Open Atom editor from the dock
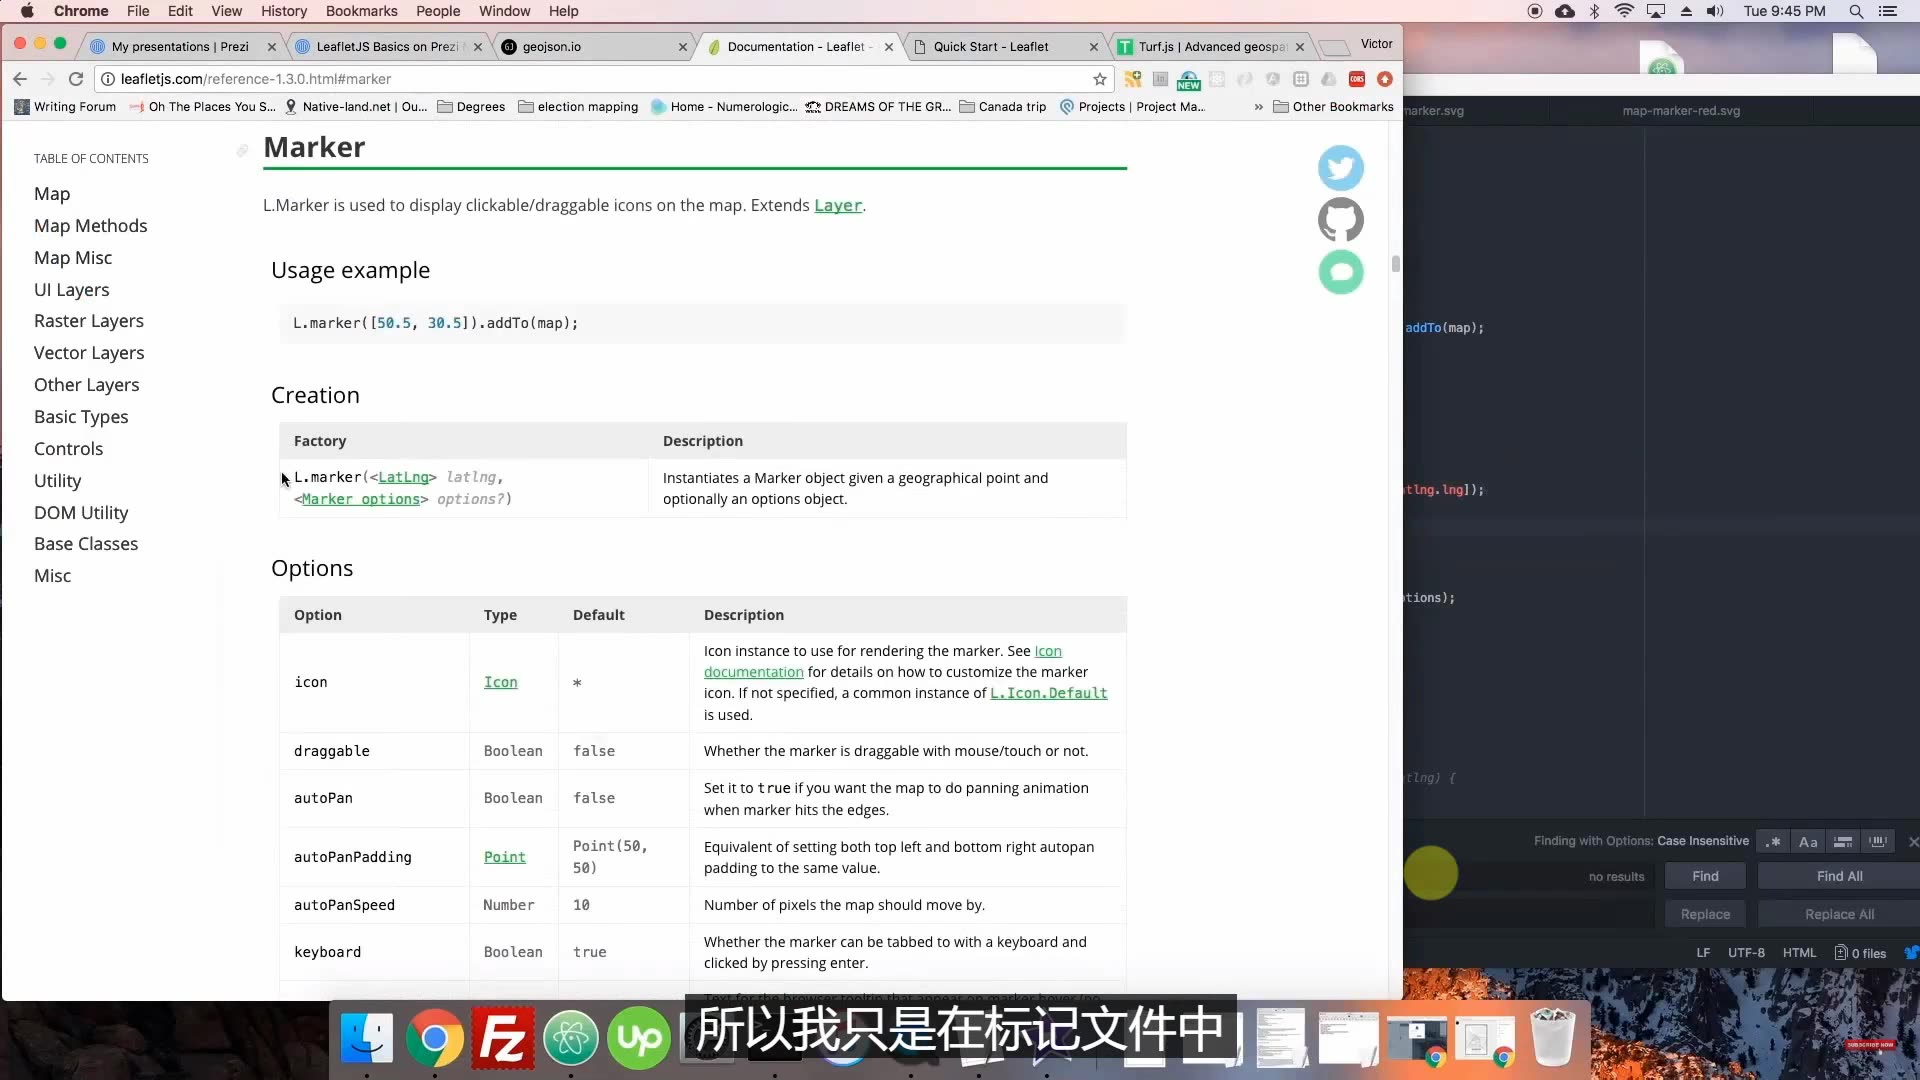The width and height of the screenshot is (1920, 1080). (x=571, y=1039)
